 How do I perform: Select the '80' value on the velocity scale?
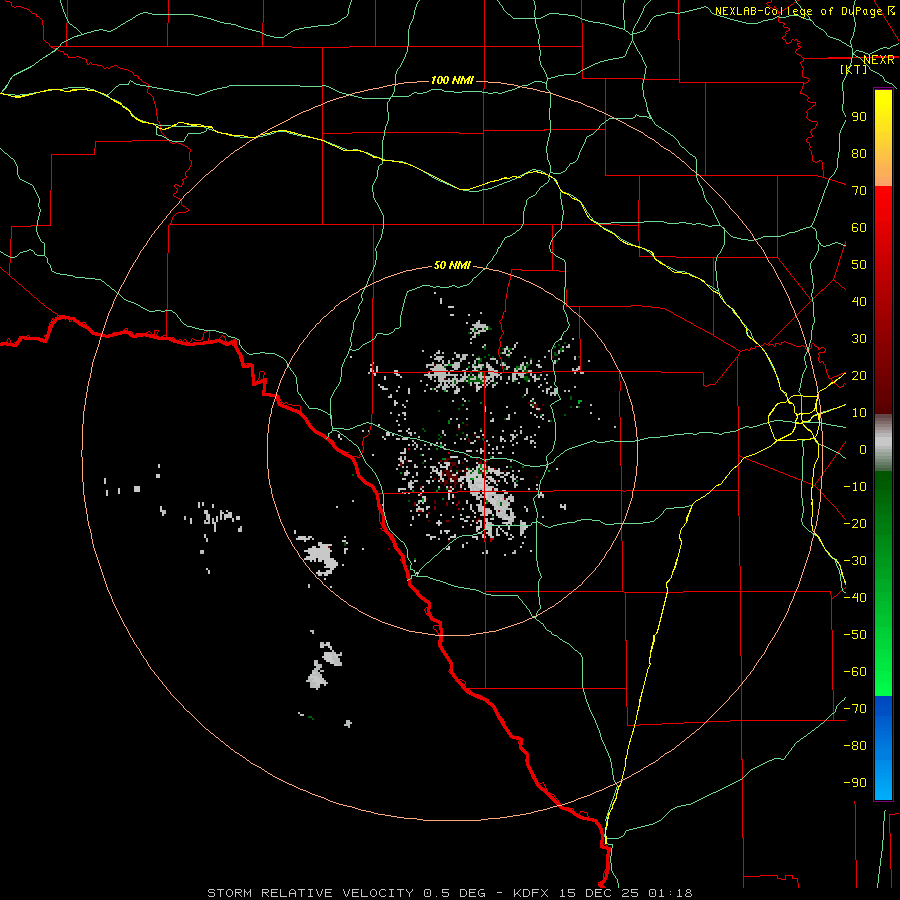859,154
